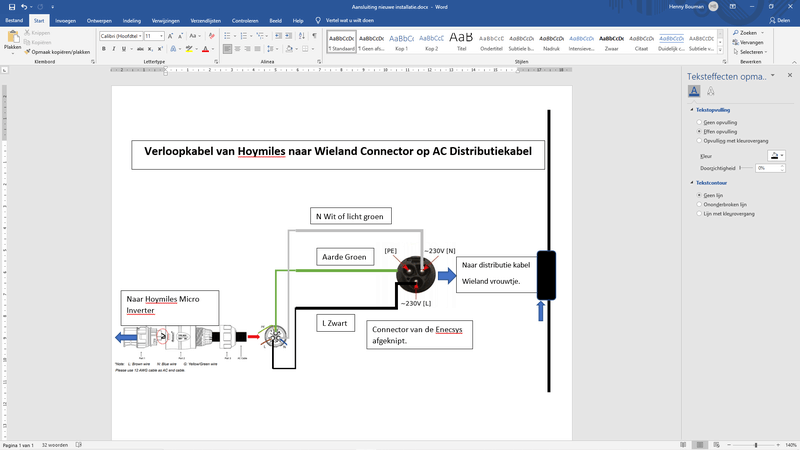Switch to the Ontwerpen tab
Viewport: 800px width, 450px height.
click(x=99, y=21)
